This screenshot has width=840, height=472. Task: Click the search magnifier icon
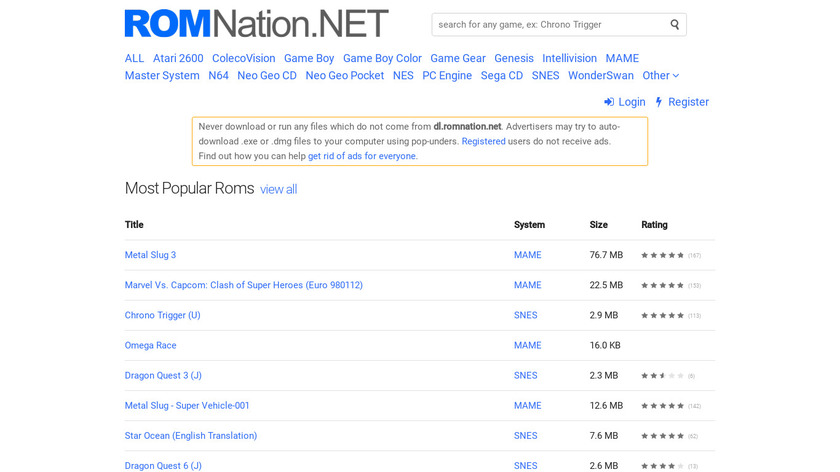coord(674,24)
